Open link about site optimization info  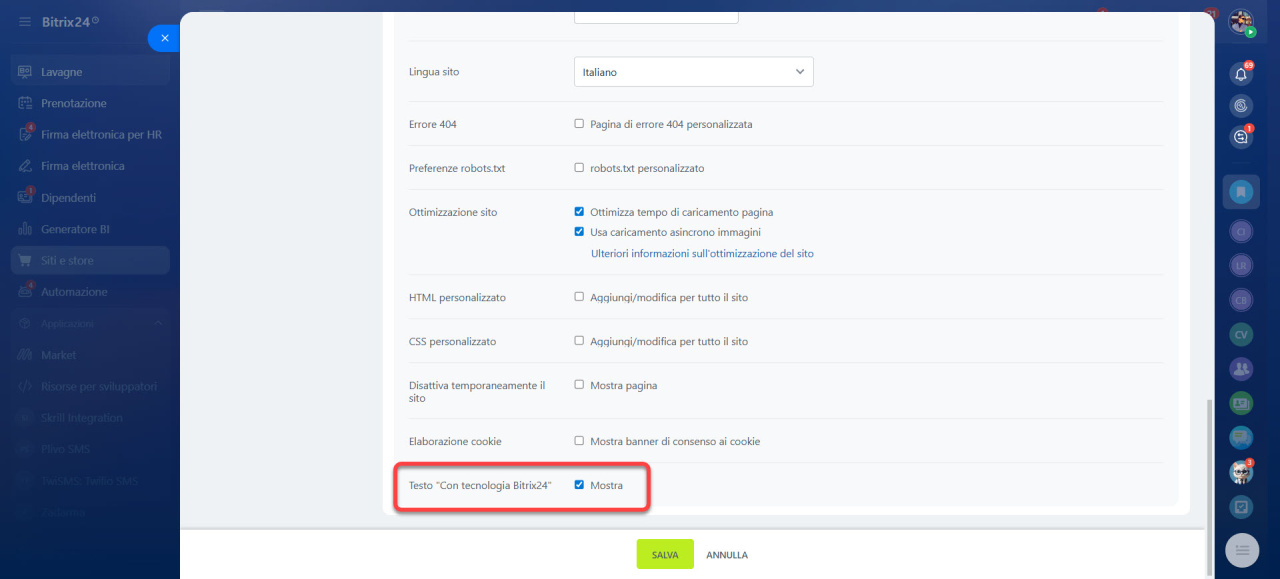[702, 254]
